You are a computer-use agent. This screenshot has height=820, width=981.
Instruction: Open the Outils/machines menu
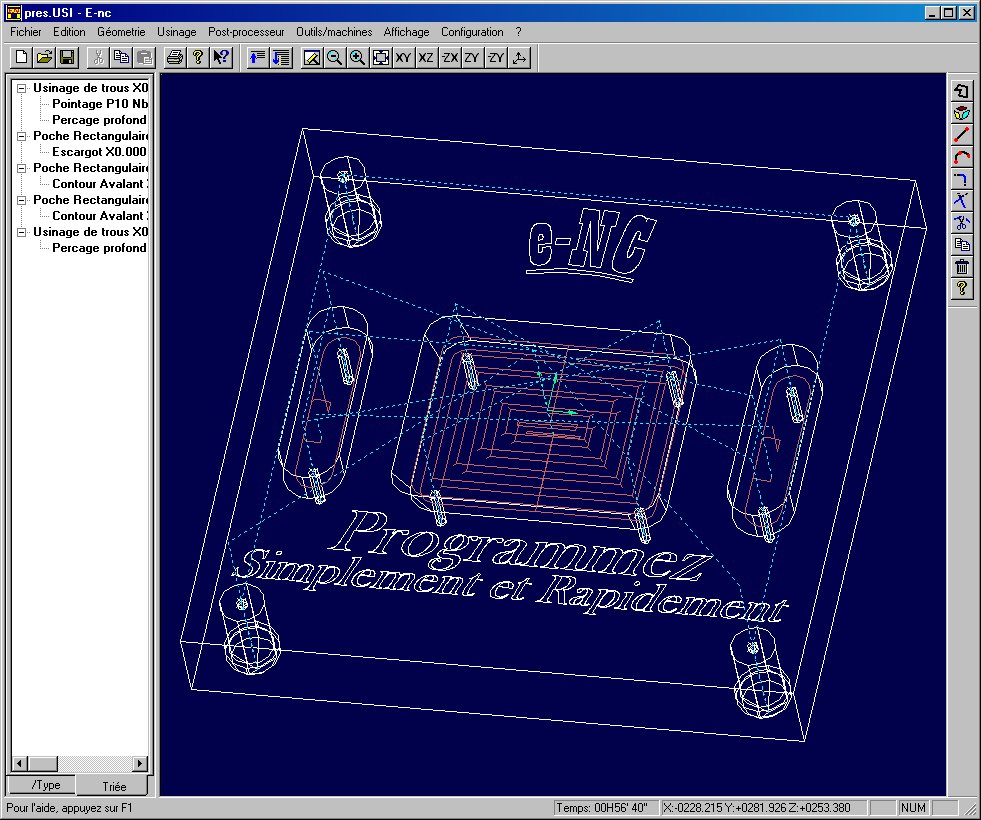[334, 32]
